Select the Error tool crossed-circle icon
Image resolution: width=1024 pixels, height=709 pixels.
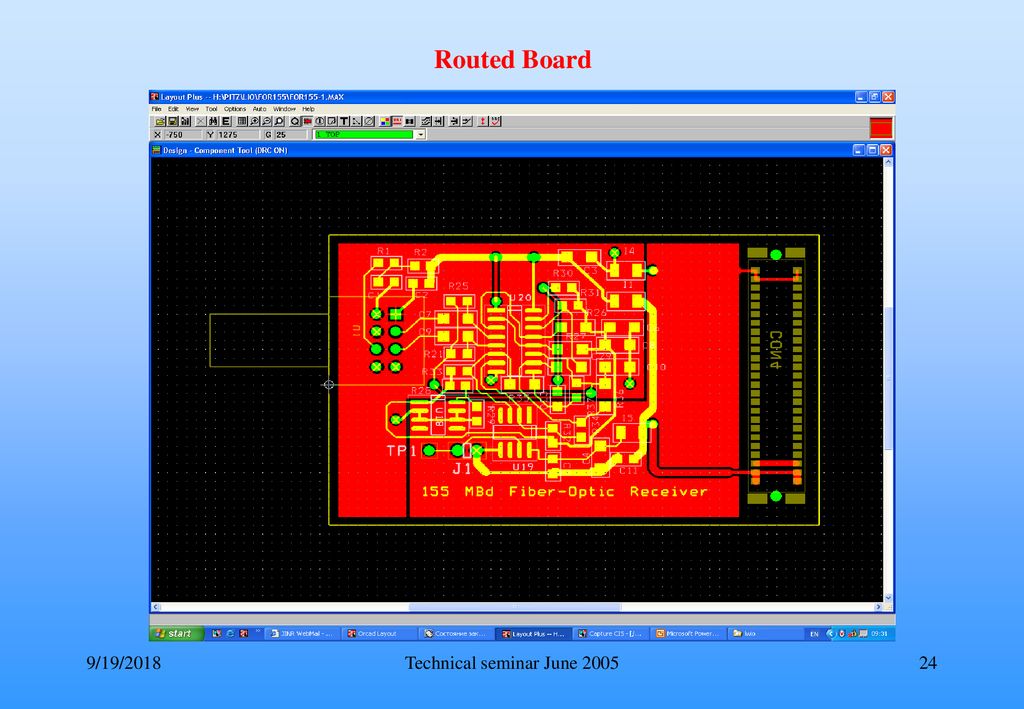(x=369, y=121)
